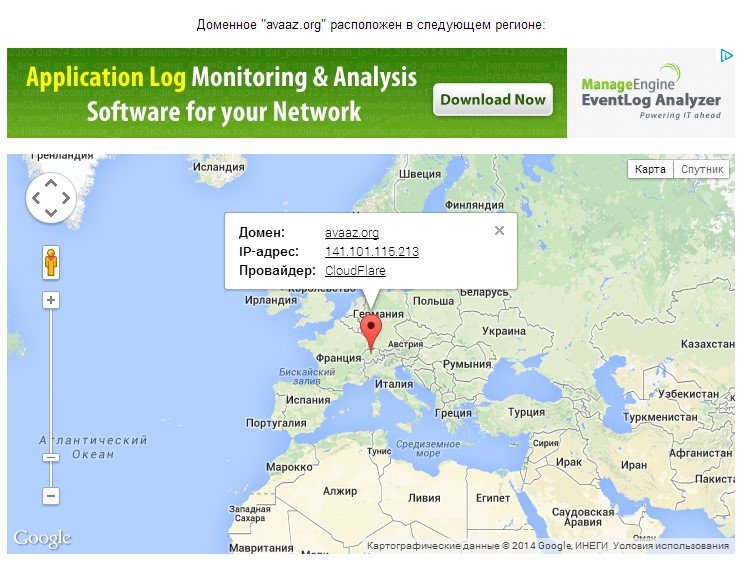The width and height of the screenshot is (744, 562).
Task: Click the ManageEngine EventLog Analyzer logo
Action: coord(650,93)
